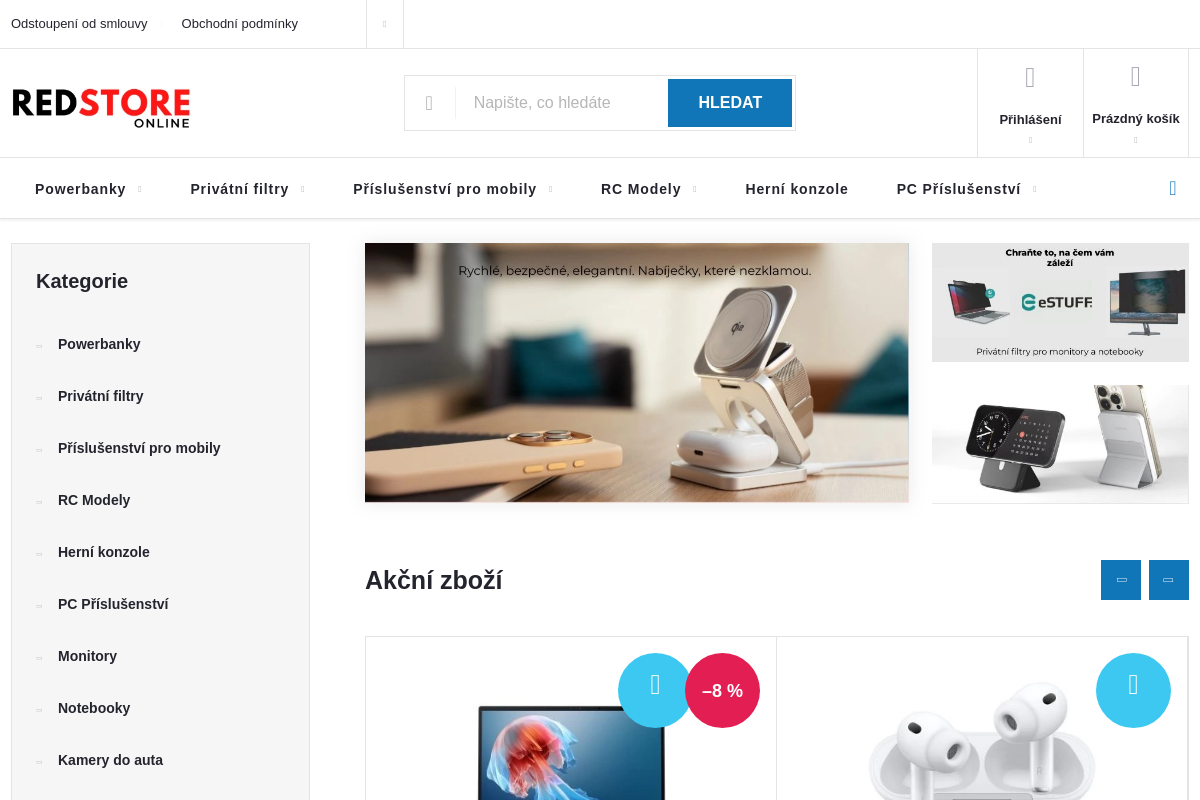The image size is (1200, 800).
Task: Click the search magnifier icon in search box
Action: (429, 103)
